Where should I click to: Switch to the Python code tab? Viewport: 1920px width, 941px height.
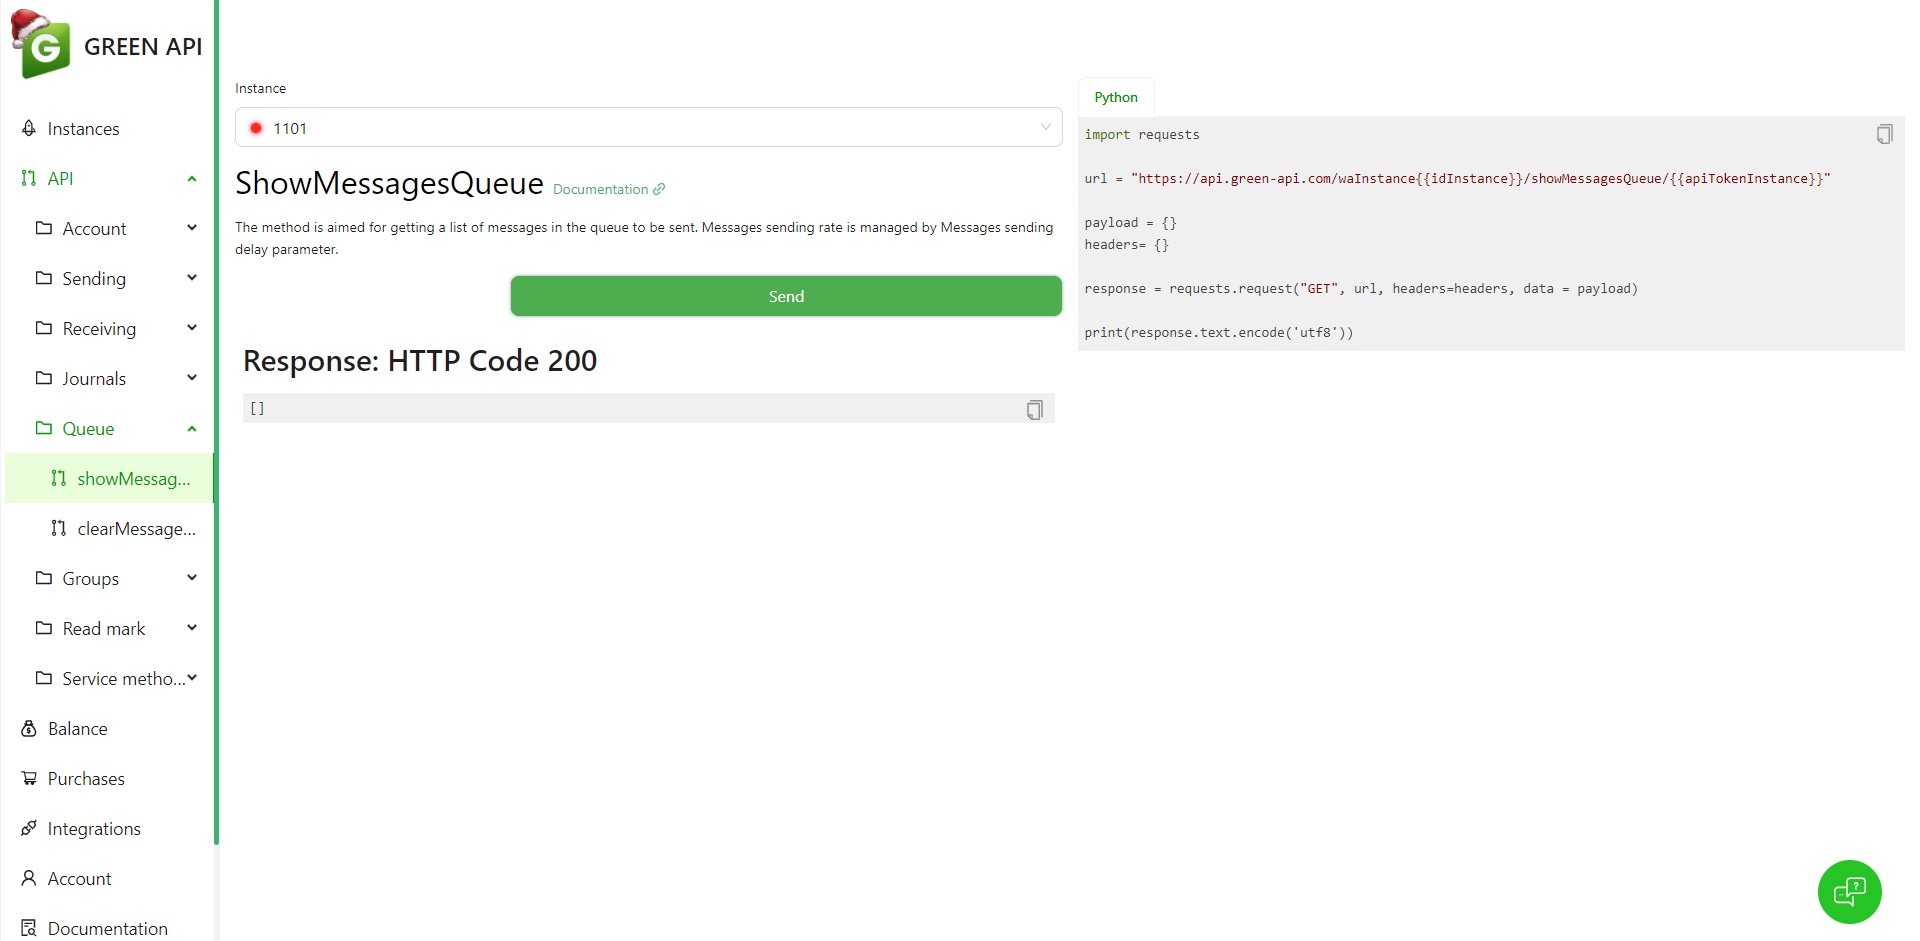click(x=1115, y=96)
